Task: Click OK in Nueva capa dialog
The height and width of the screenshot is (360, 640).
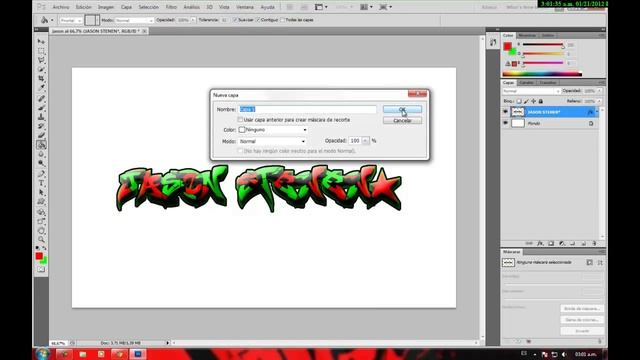Action: [402, 109]
